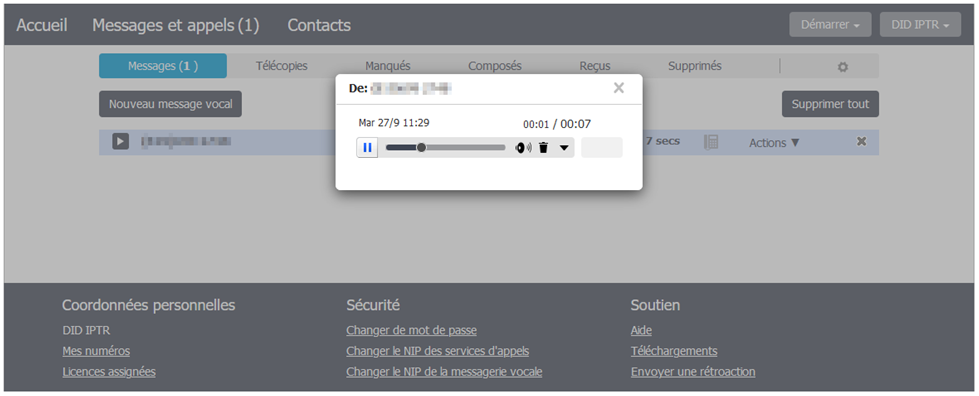The width and height of the screenshot is (979, 396).
Task: Expand the Actions dropdown
Action: point(774,142)
